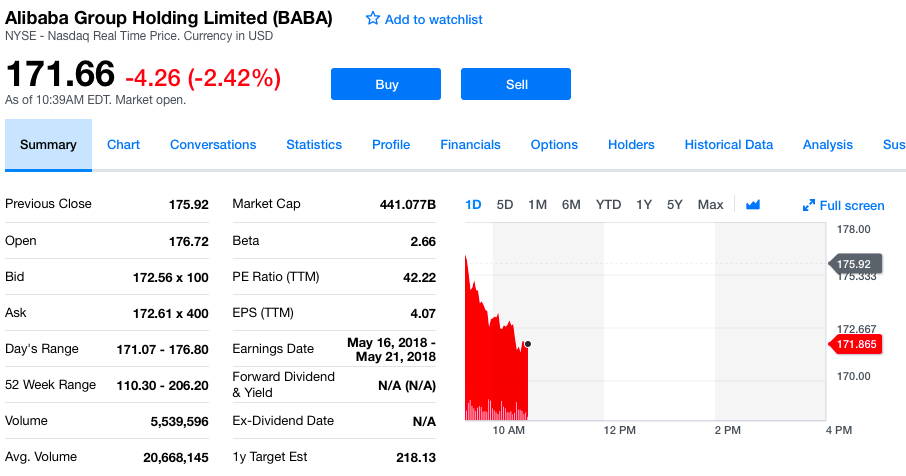The height and width of the screenshot is (476, 906).
Task: Select the 1M chart range
Action: (x=537, y=205)
